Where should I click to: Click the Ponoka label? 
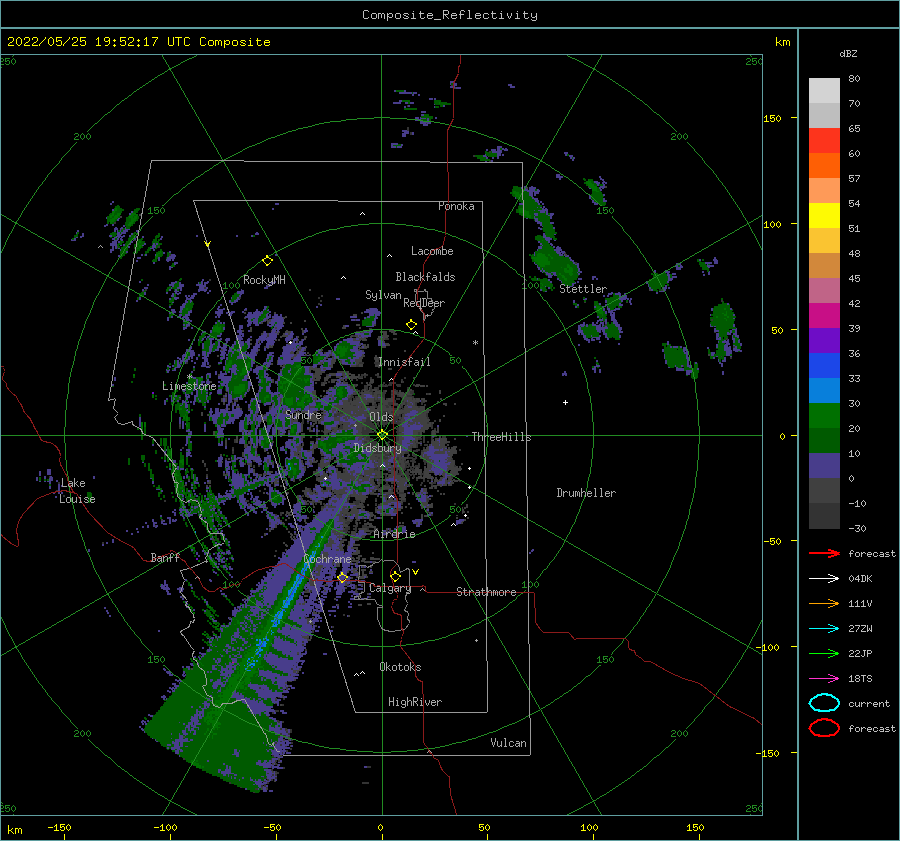click(x=456, y=206)
